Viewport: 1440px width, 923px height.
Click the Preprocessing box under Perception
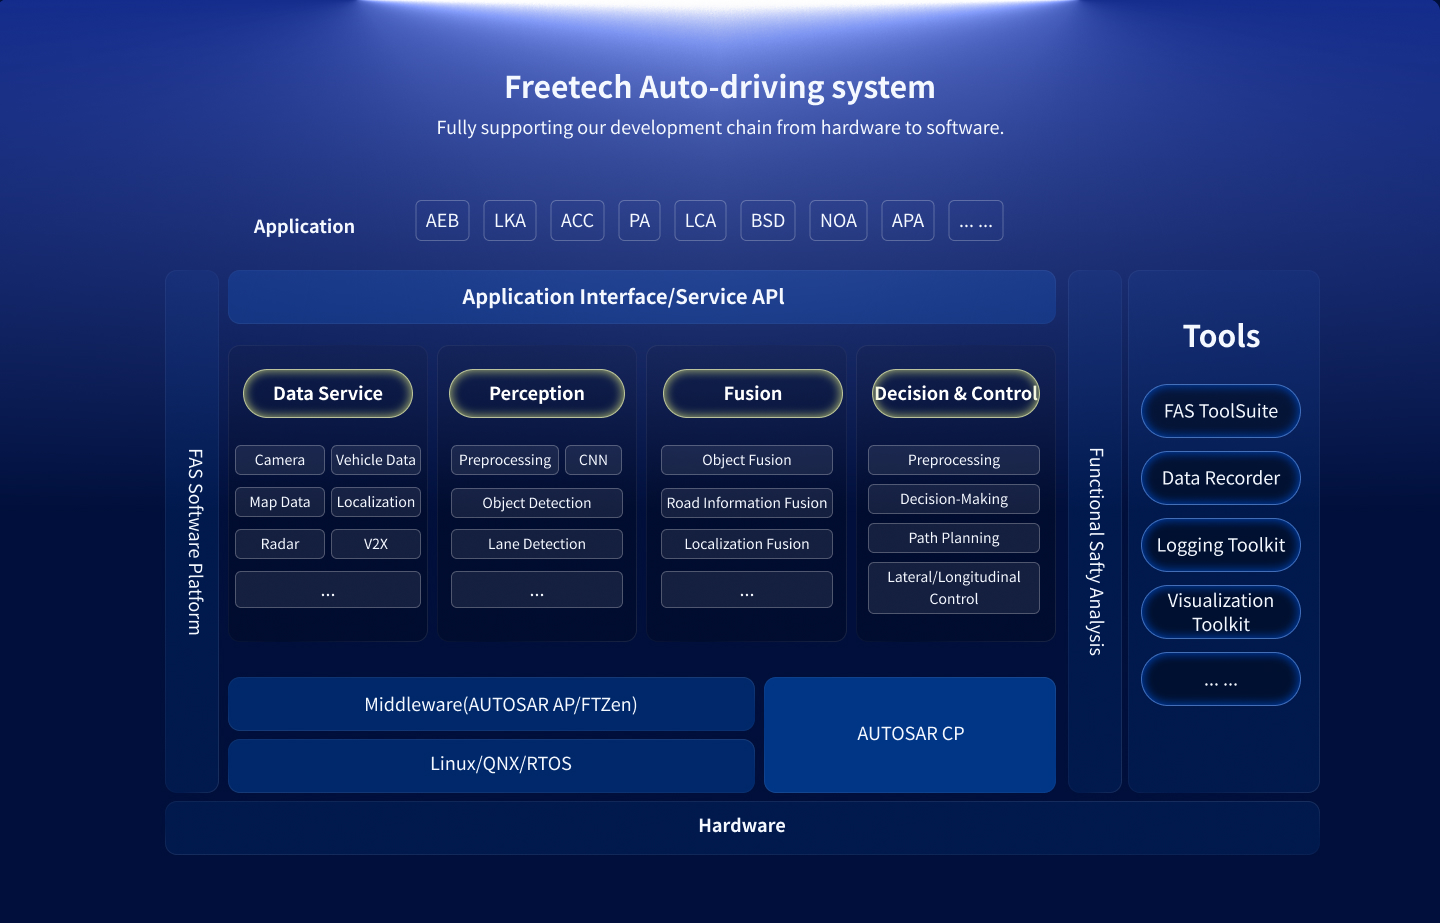coord(505,460)
